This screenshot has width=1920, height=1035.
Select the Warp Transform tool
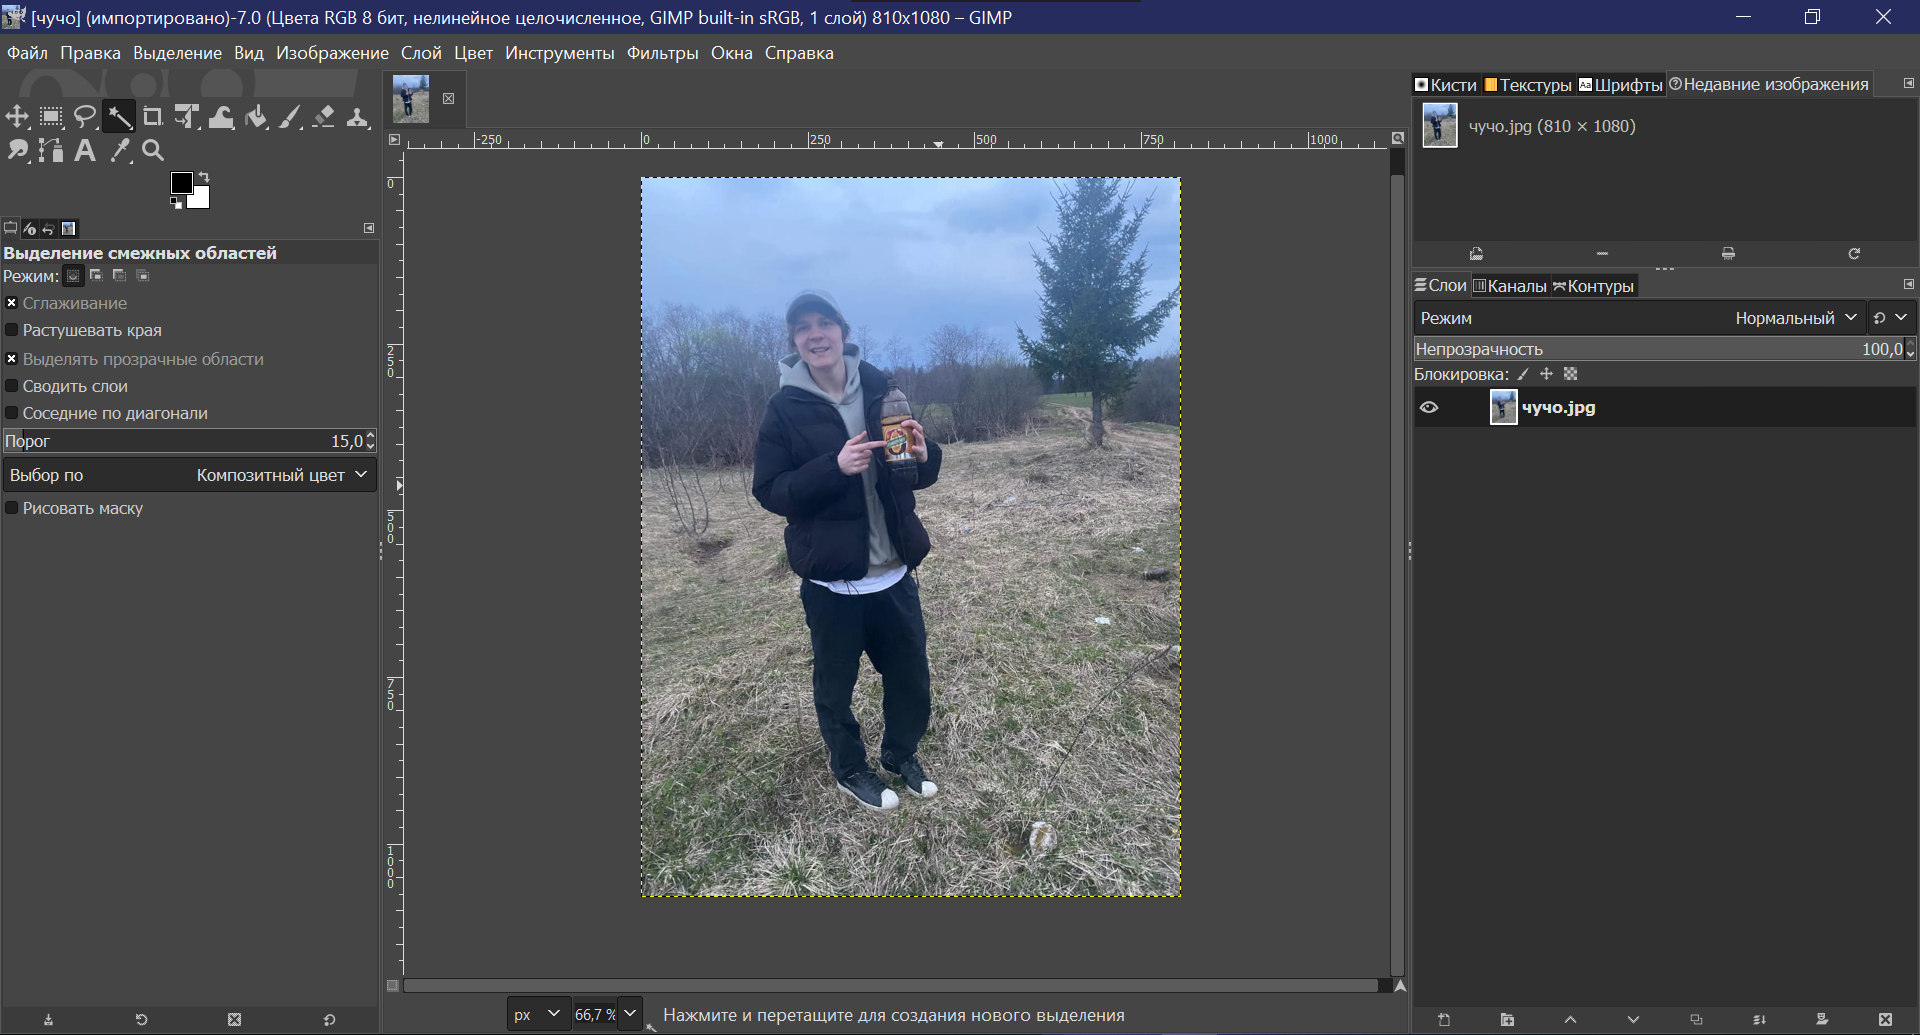coord(221,117)
